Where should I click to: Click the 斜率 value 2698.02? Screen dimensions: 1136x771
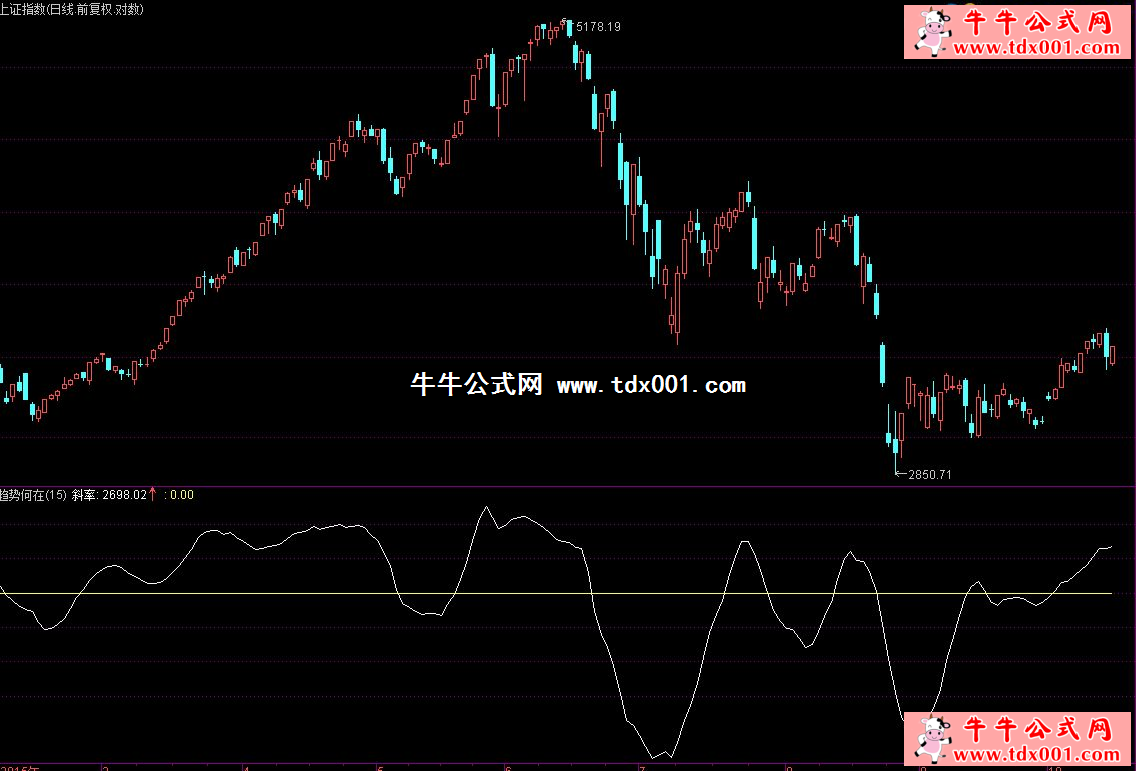pos(124,494)
